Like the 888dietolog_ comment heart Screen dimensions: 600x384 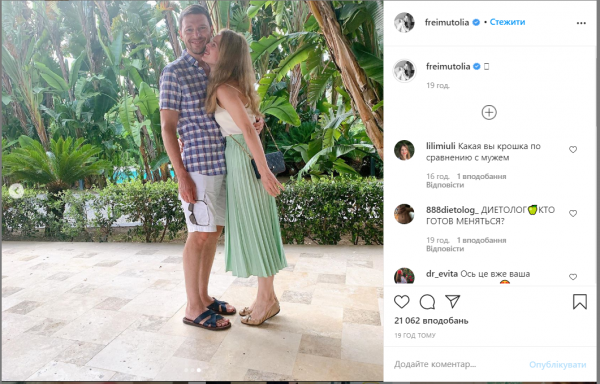coord(572,213)
